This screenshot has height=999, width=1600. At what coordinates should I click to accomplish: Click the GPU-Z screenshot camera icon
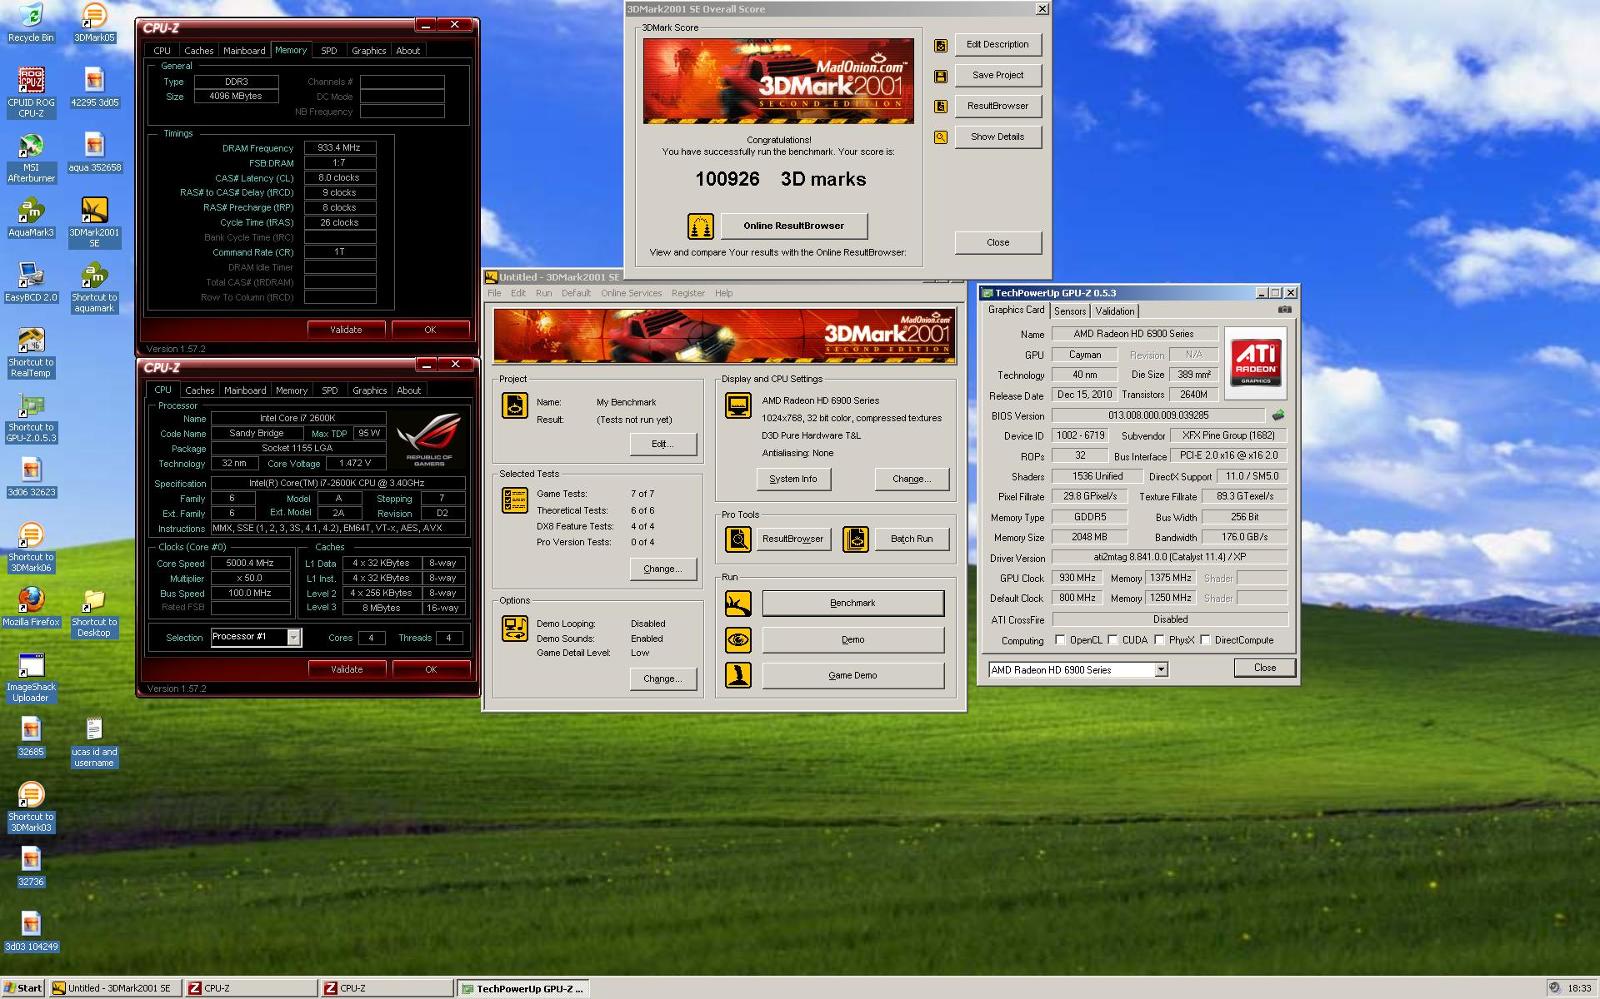1285,310
